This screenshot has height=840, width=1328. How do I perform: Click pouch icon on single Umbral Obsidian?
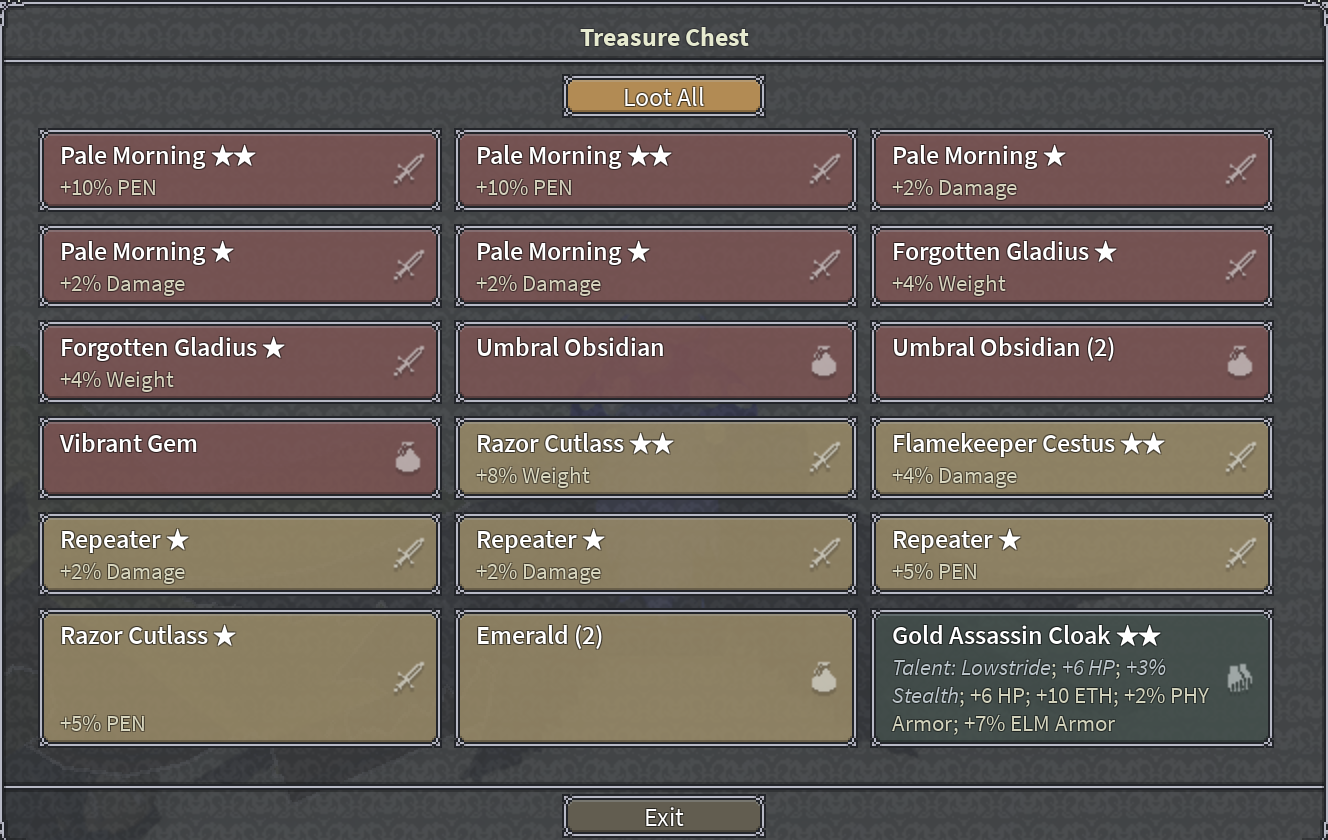click(824, 362)
